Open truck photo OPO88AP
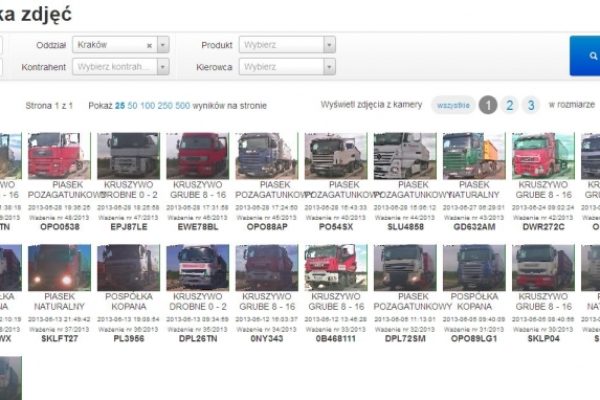The image size is (600, 400). click(x=267, y=156)
